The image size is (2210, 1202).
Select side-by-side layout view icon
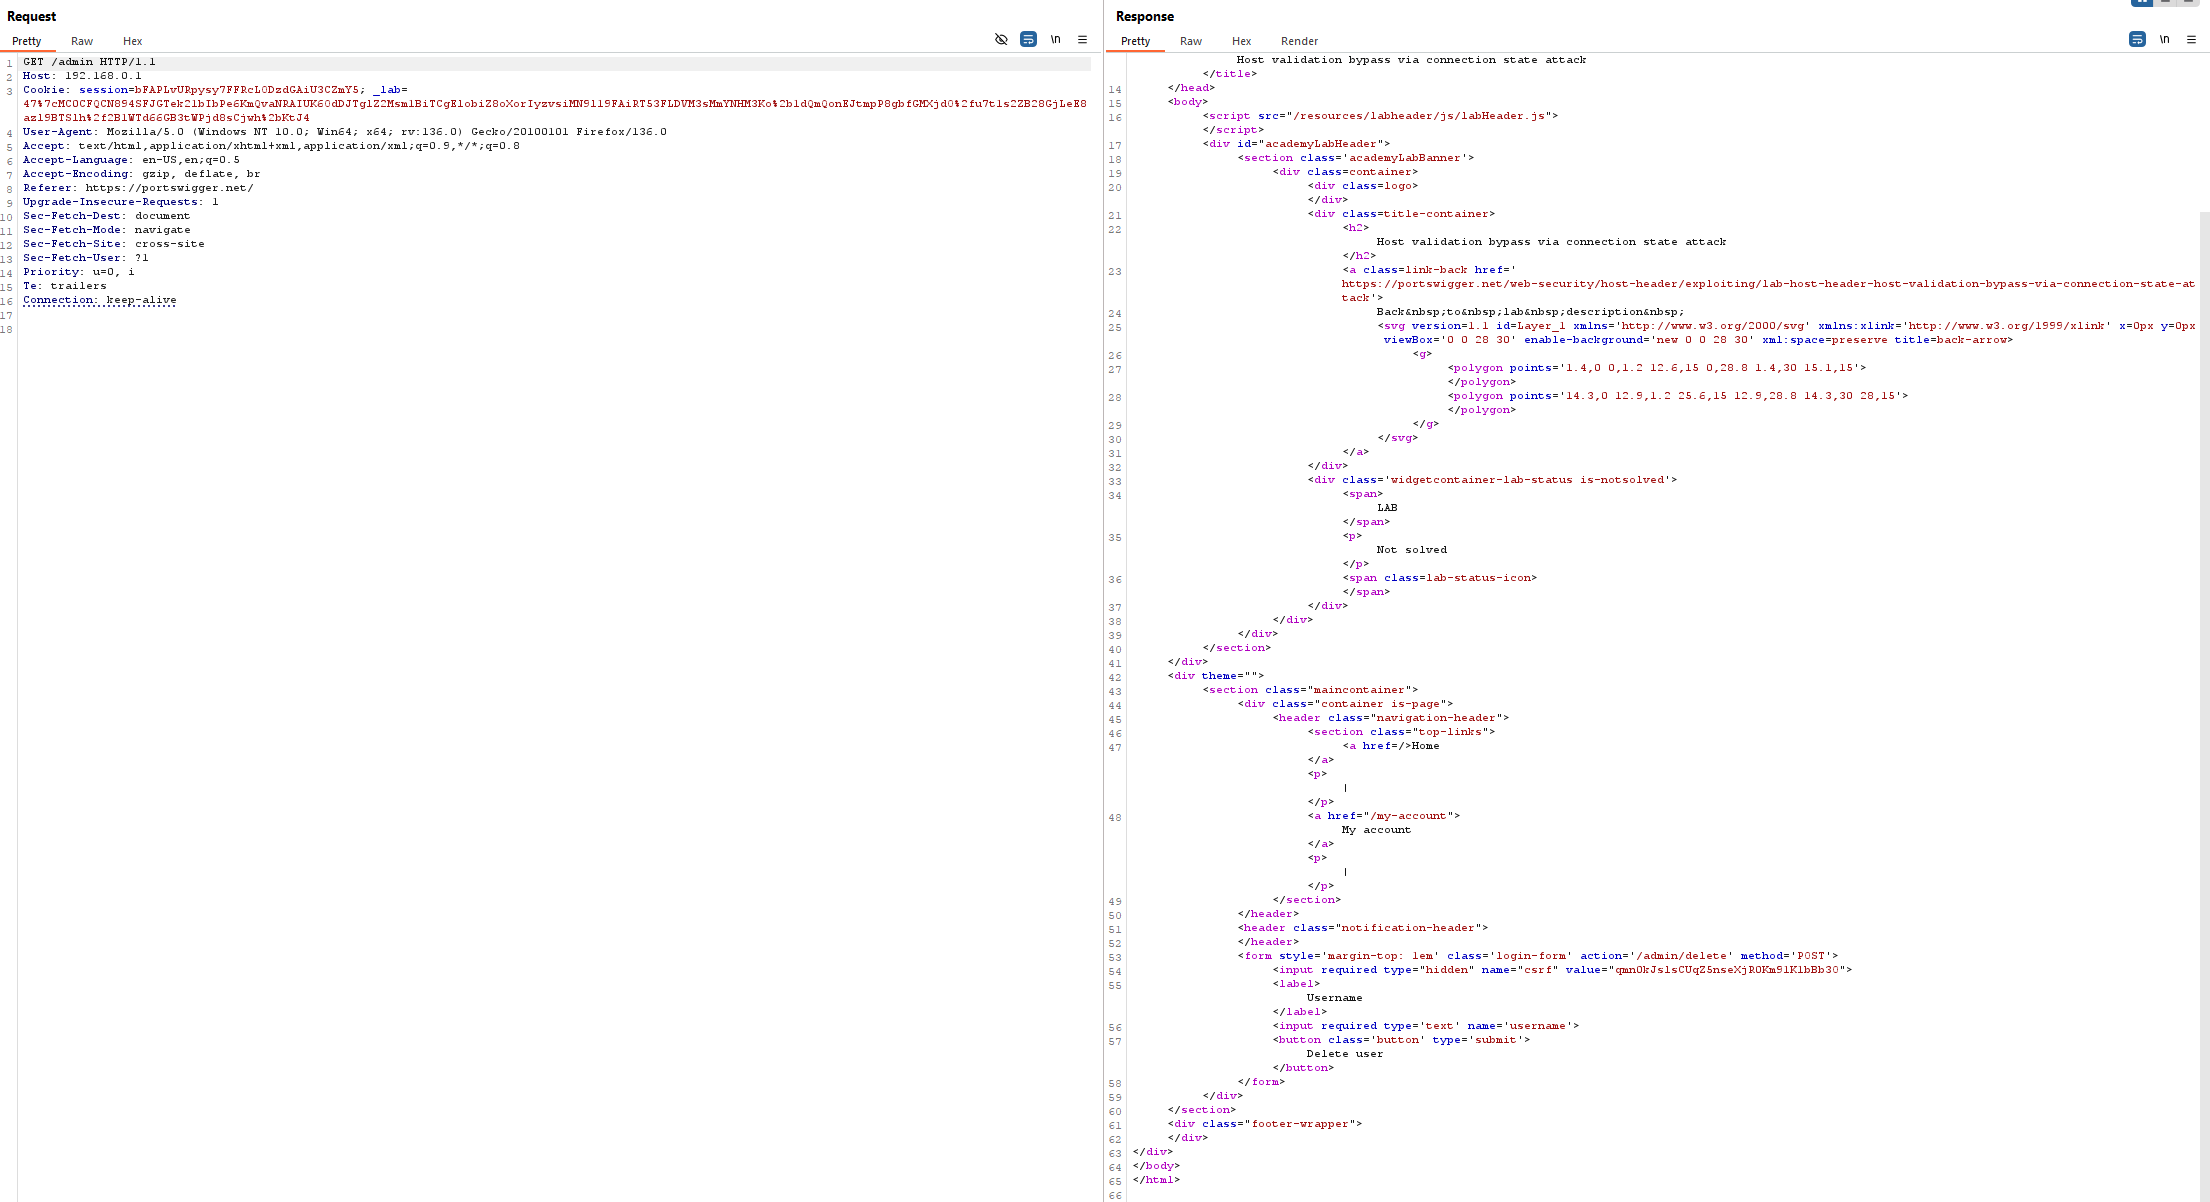point(2142,3)
